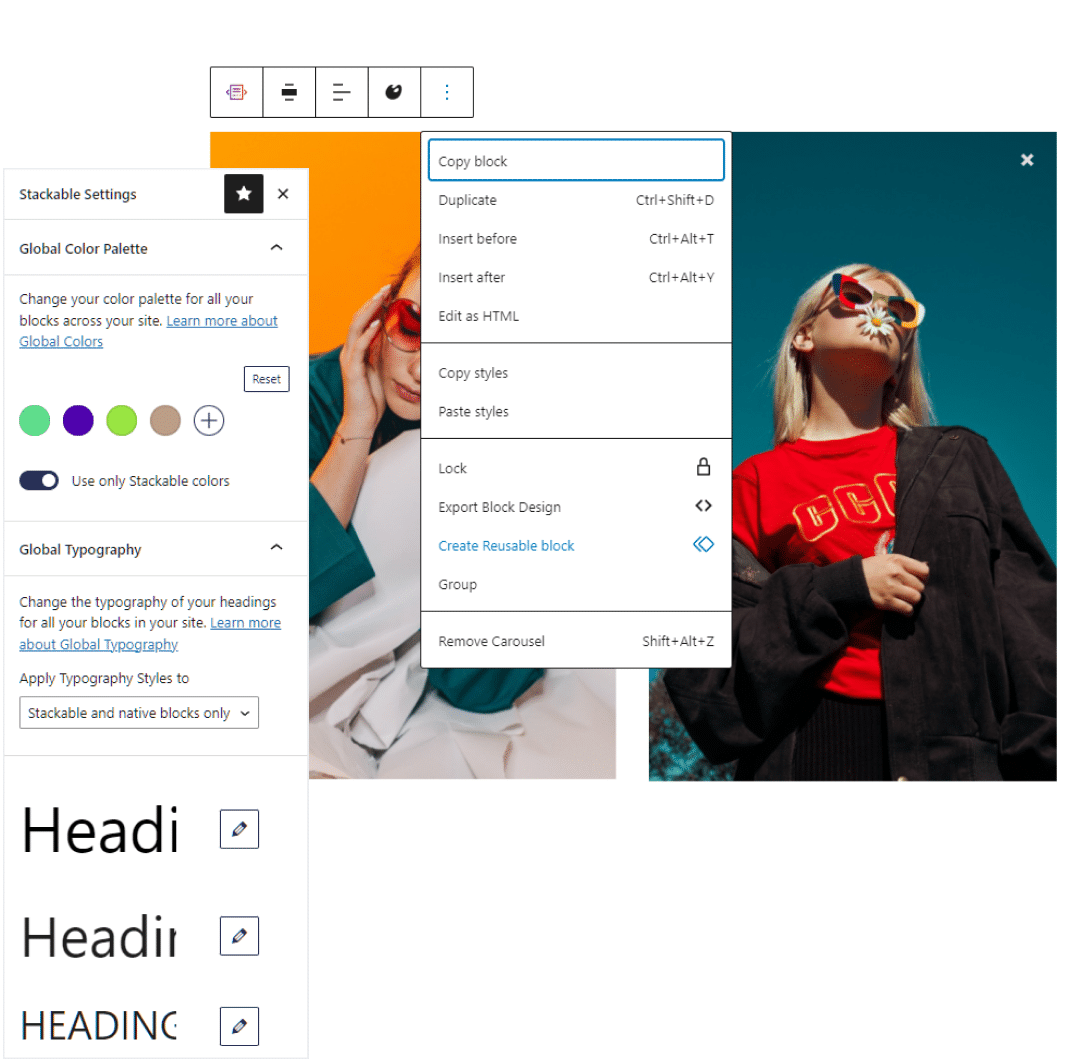Open Learn more about Global Typography link
Viewport: 1082px width, 1064px height.
pos(246,623)
